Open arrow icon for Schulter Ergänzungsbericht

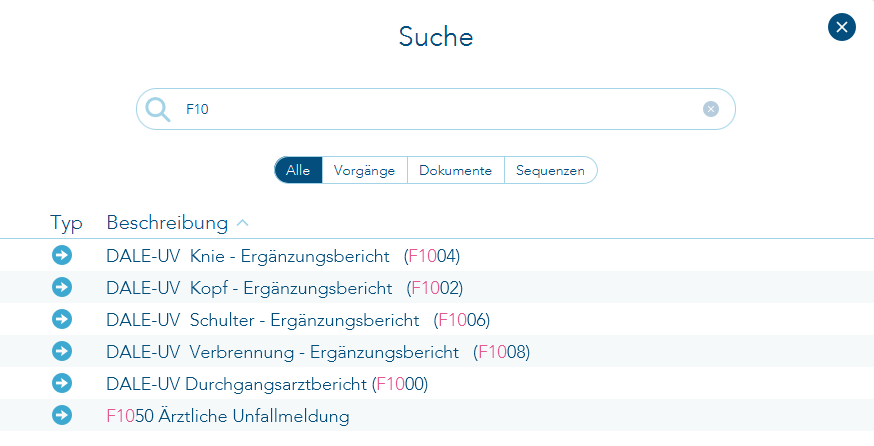[62, 320]
